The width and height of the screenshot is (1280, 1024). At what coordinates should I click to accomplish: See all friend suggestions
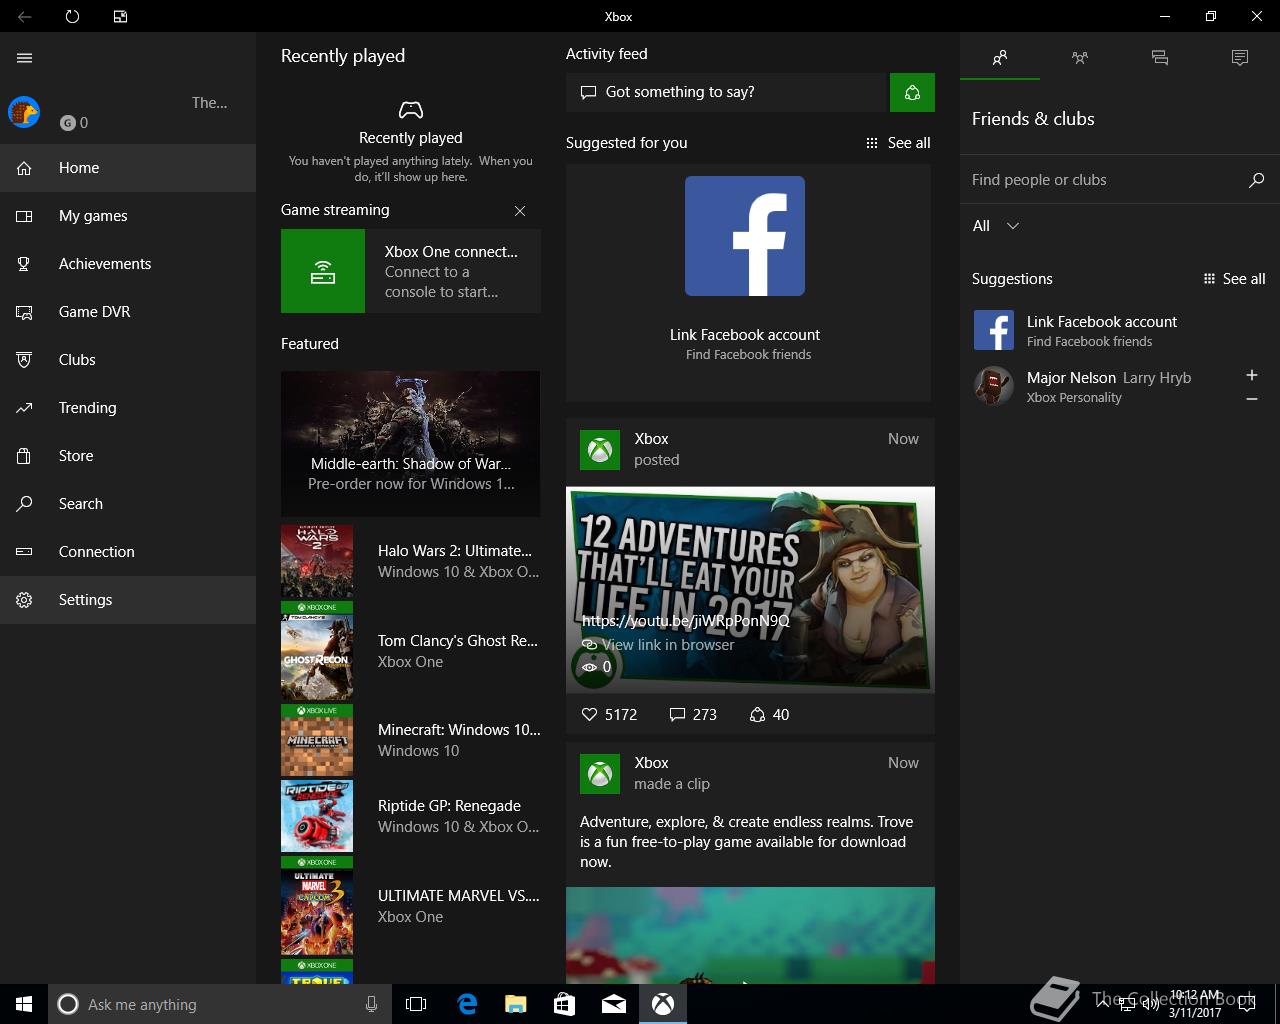pyautogui.click(x=1234, y=279)
